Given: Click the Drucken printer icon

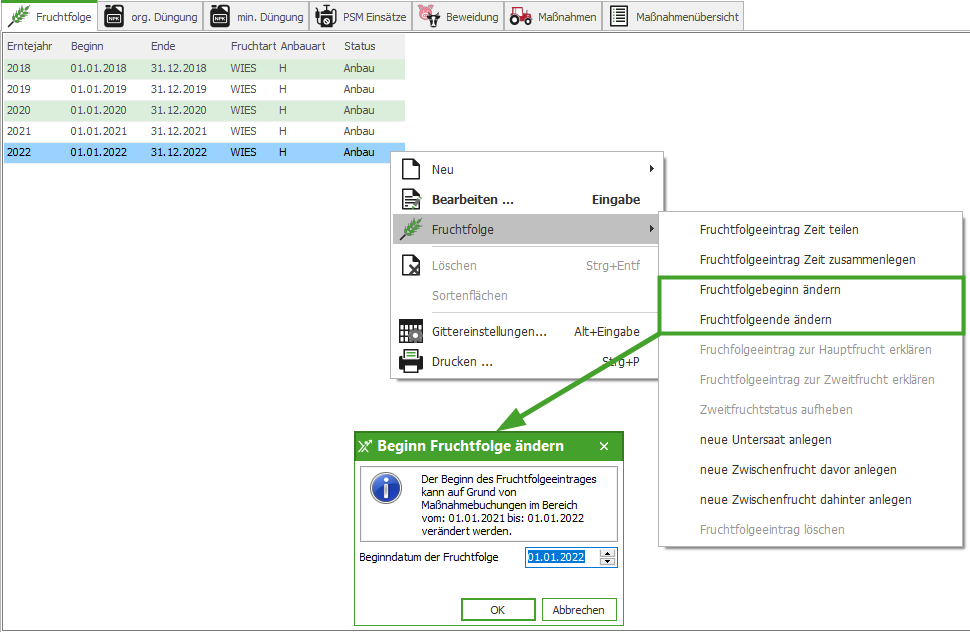Looking at the screenshot, I should [411, 362].
